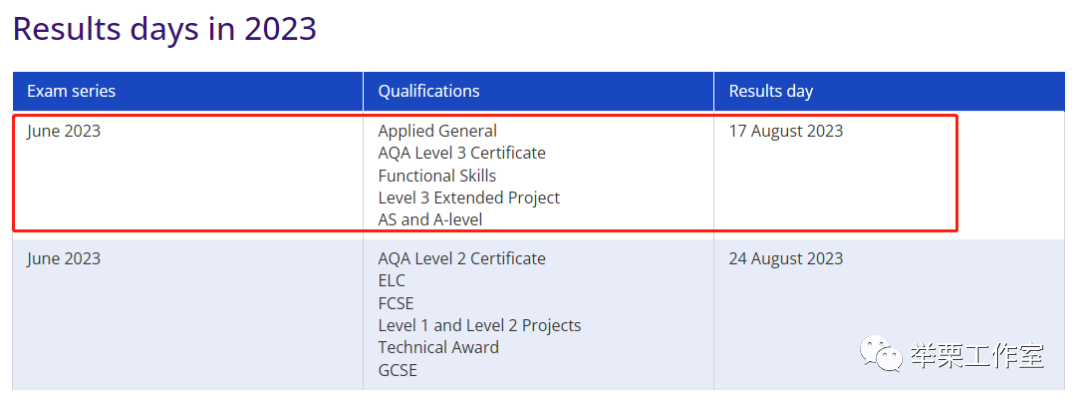The height and width of the screenshot is (404, 1080).
Task: Click "AS and A-level" entry
Action: [x=430, y=220]
